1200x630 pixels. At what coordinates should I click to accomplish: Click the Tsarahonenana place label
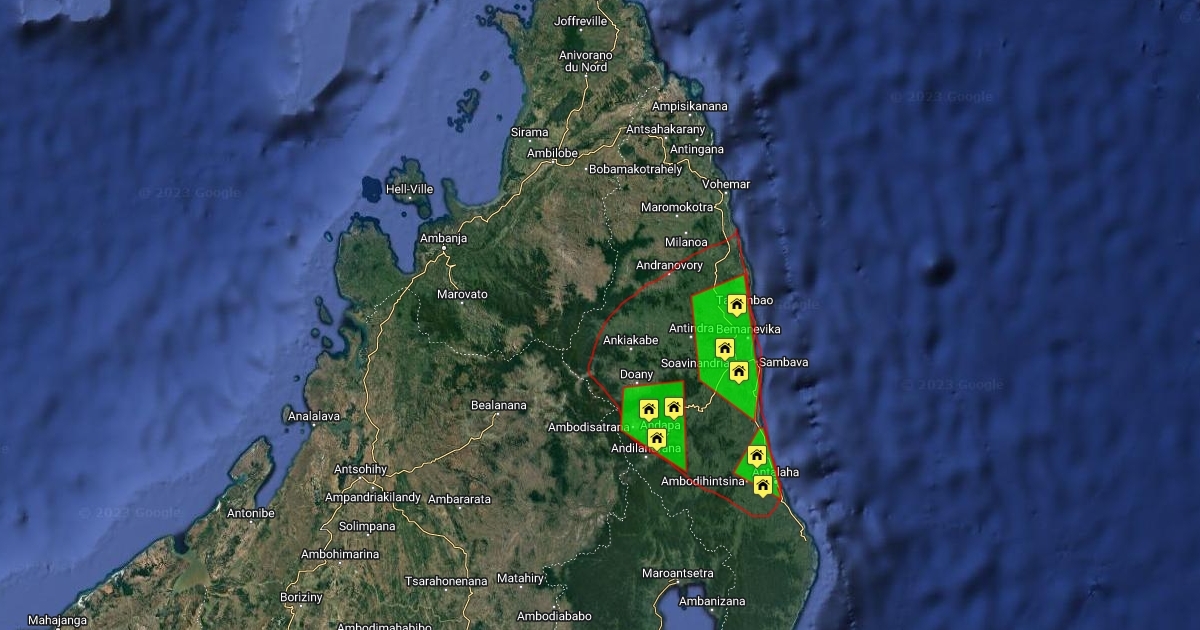point(446,581)
